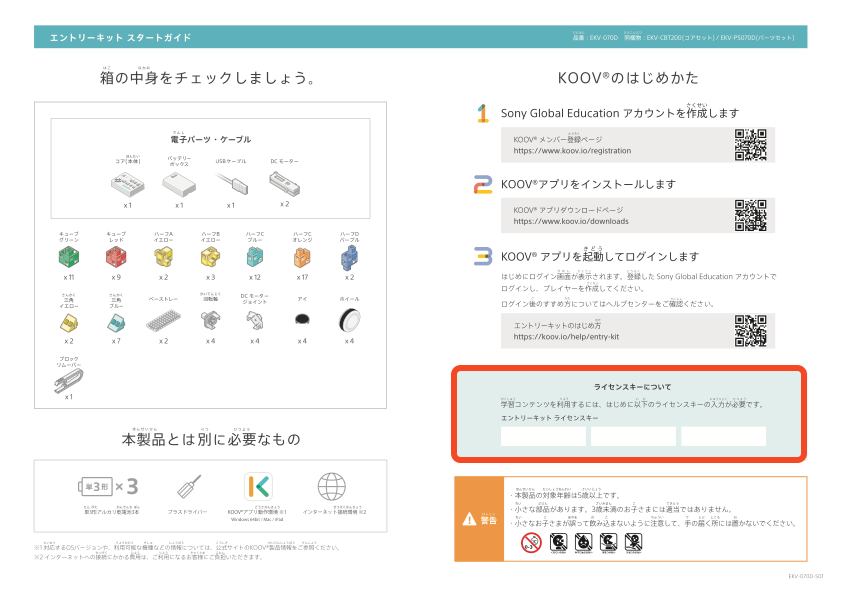Viewport: 841px width, 595px height.
Task: Click the 'ライセンスキーについて' title
Action: tap(632, 387)
